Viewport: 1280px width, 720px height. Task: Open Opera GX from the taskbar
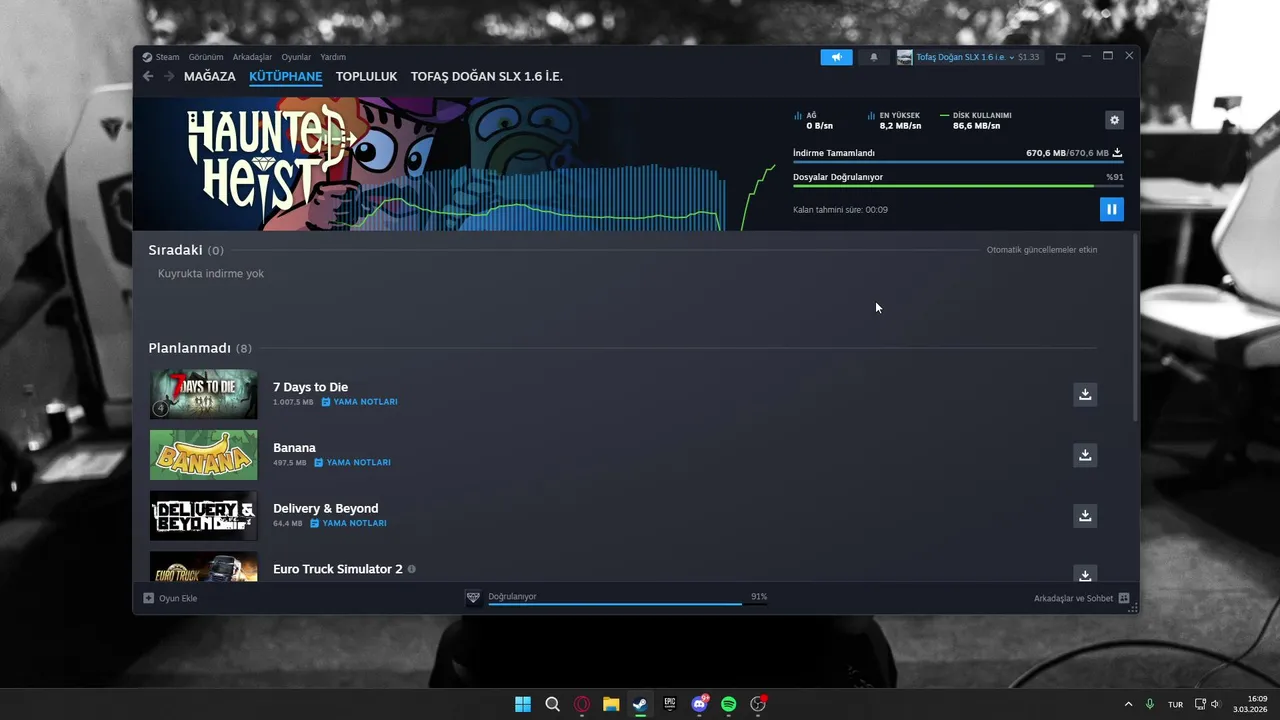pos(582,704)
